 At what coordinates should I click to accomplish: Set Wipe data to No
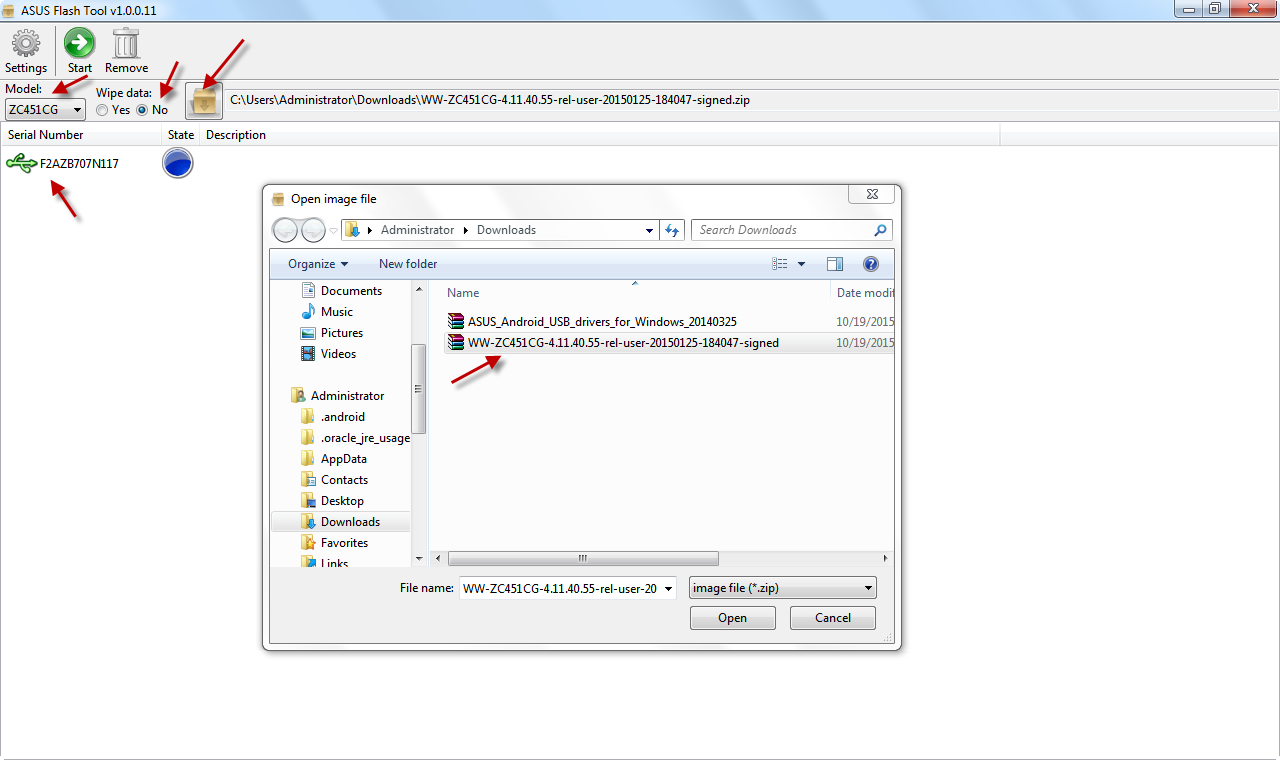coord(152,110)
